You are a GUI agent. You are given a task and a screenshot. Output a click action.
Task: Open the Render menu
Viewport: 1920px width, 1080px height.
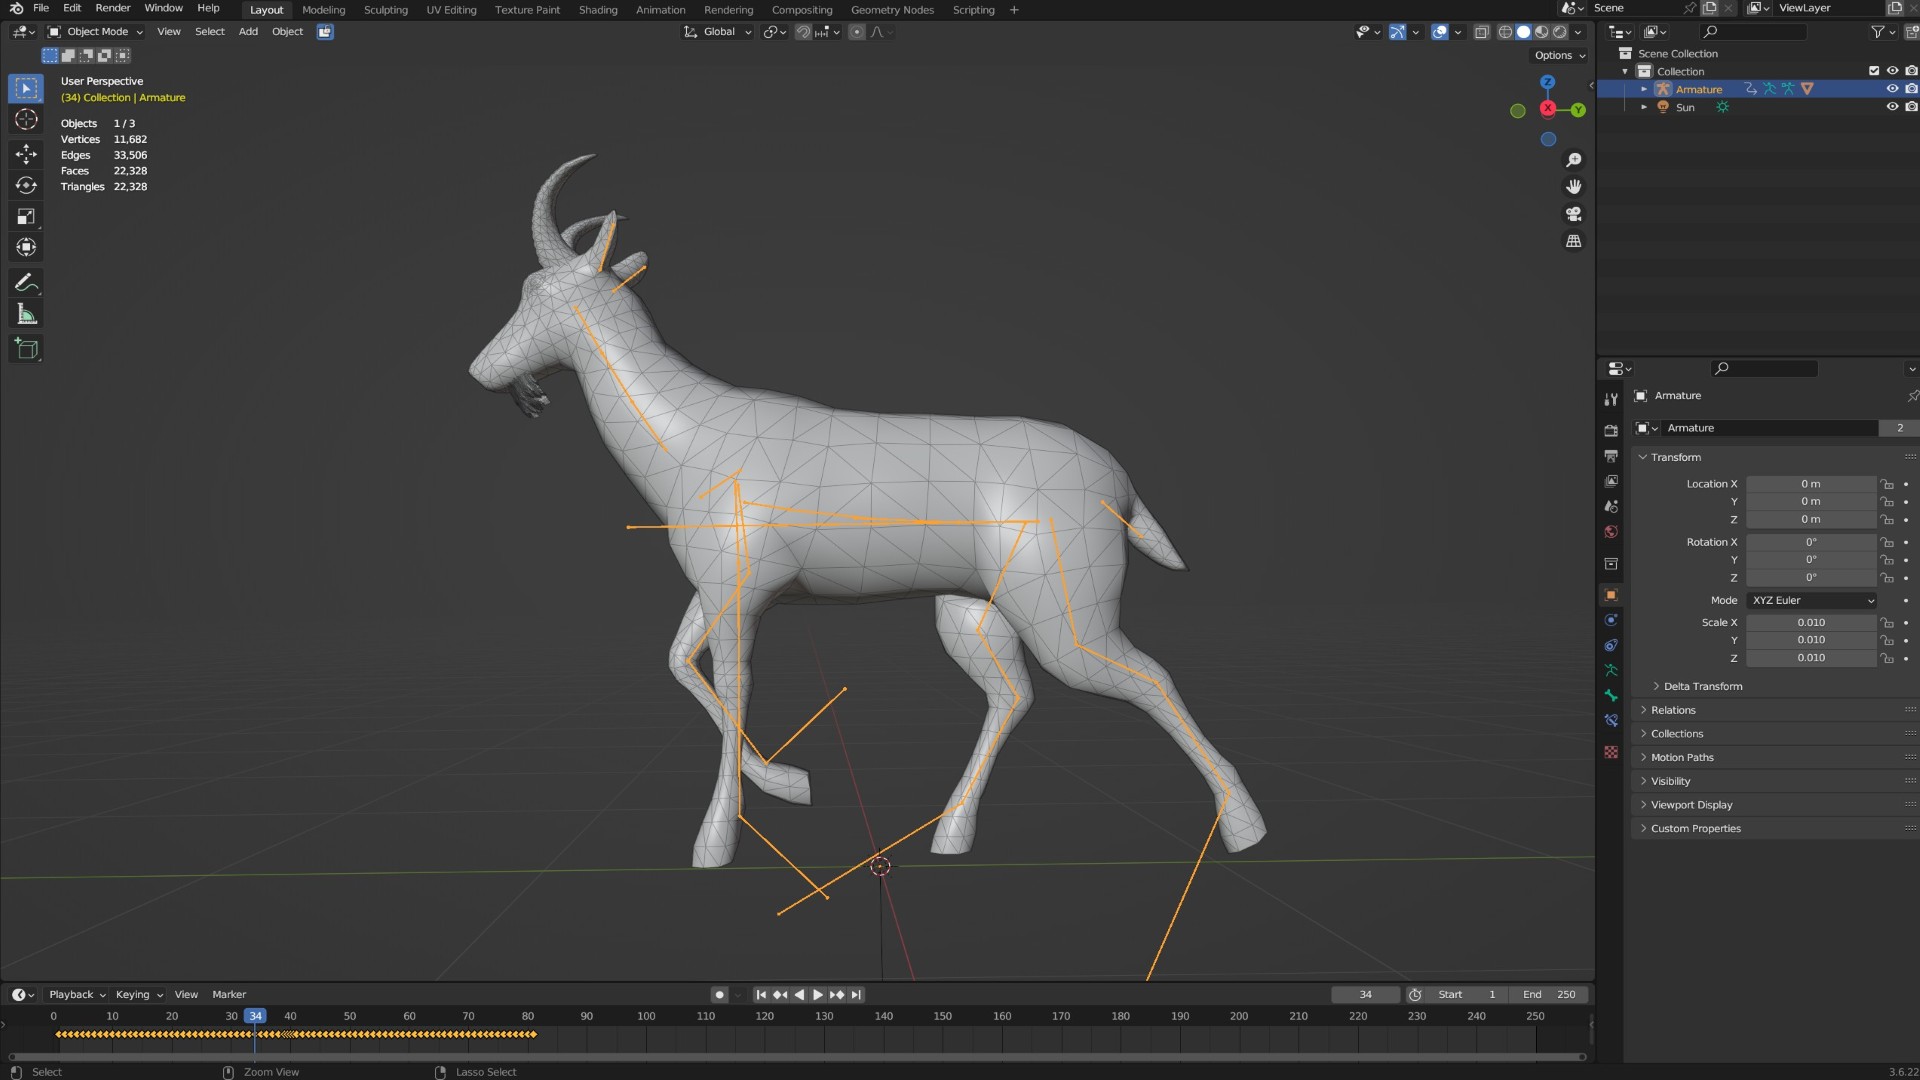113,8
